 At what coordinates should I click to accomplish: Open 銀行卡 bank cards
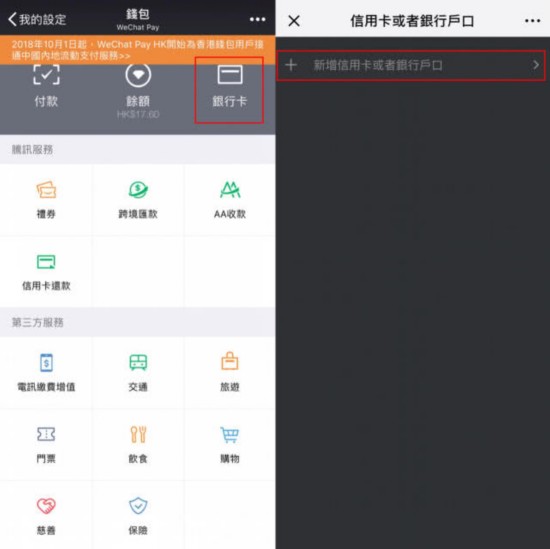tap(229, 86)
